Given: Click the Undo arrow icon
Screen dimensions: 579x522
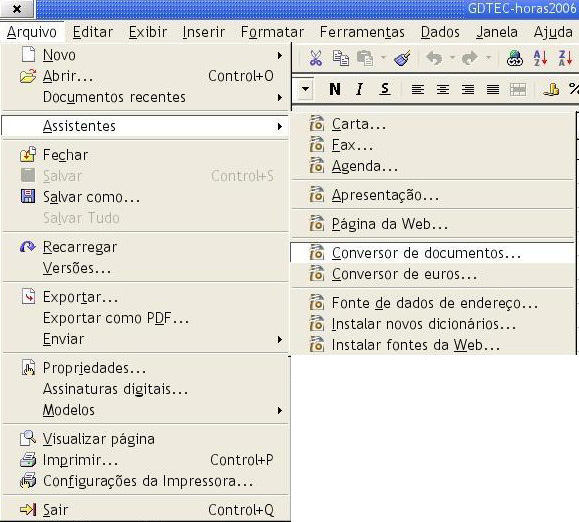Looking at the screenshot, I should pos(434,58).
